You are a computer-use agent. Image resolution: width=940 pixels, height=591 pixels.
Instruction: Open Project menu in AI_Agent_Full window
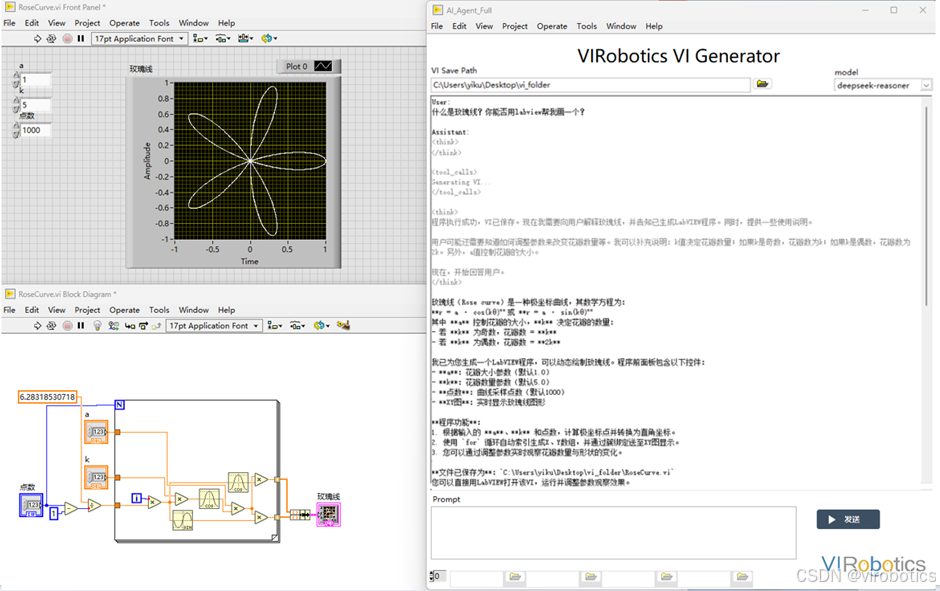(x=515, y=26)
